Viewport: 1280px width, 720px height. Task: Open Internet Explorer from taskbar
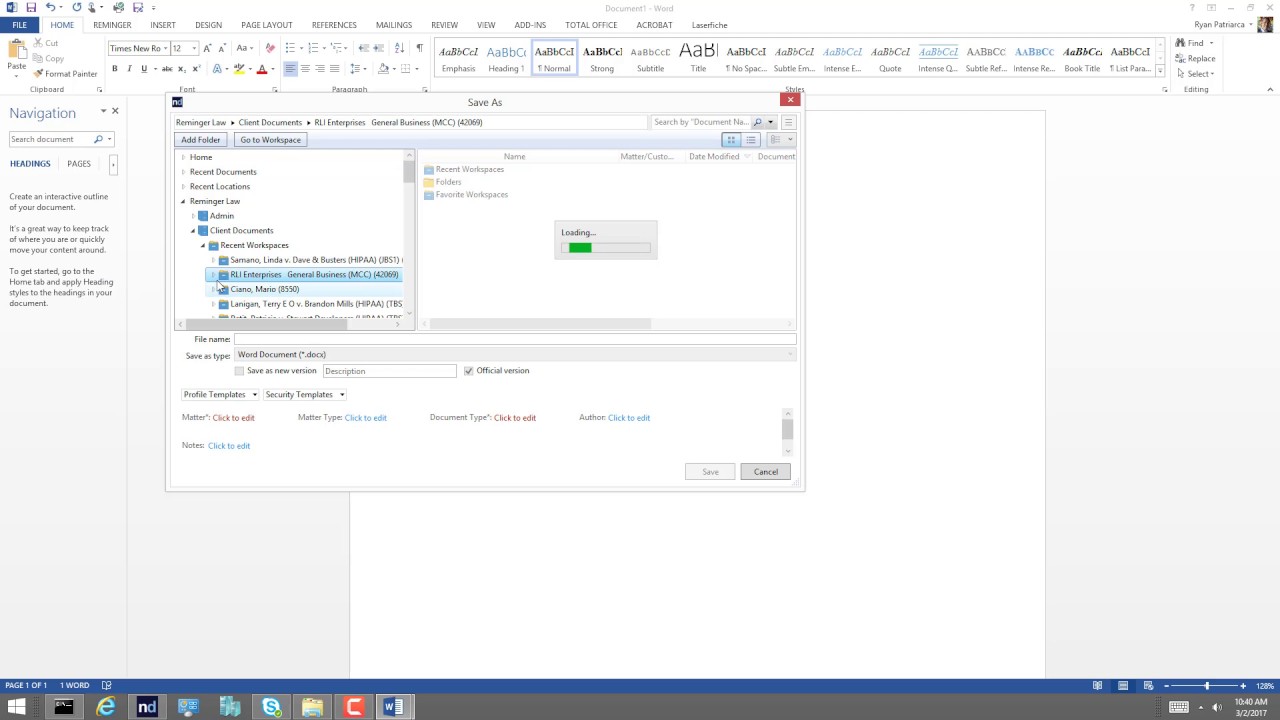(105, 707)
